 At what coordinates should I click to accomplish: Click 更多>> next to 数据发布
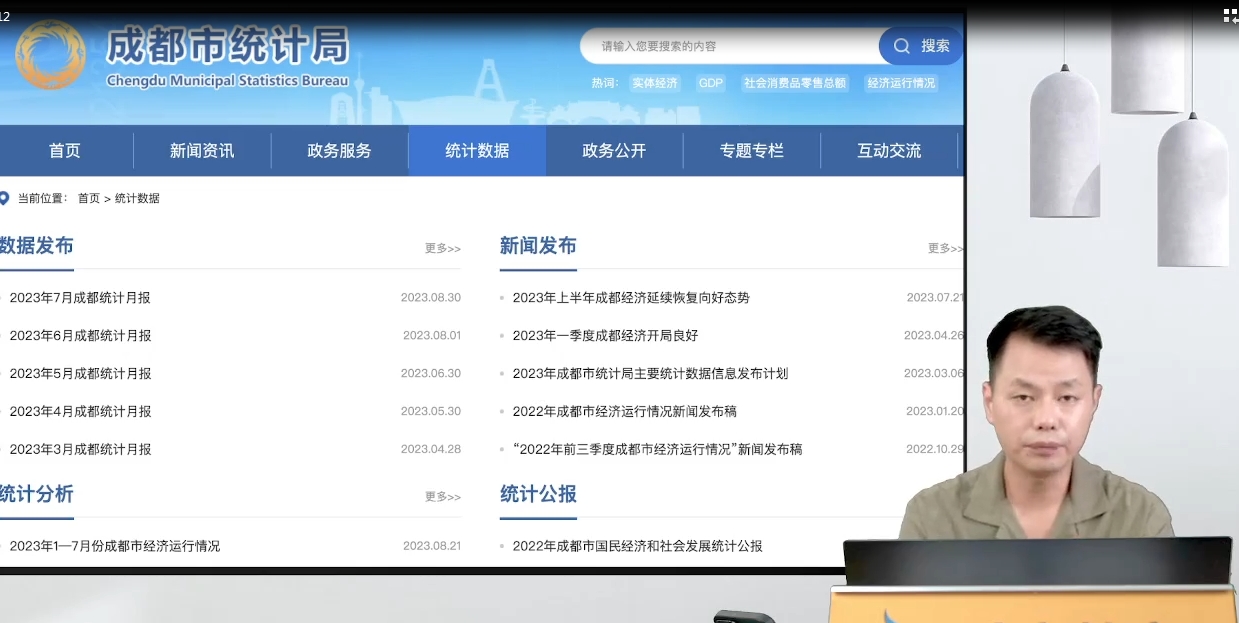tap(442, 249)
